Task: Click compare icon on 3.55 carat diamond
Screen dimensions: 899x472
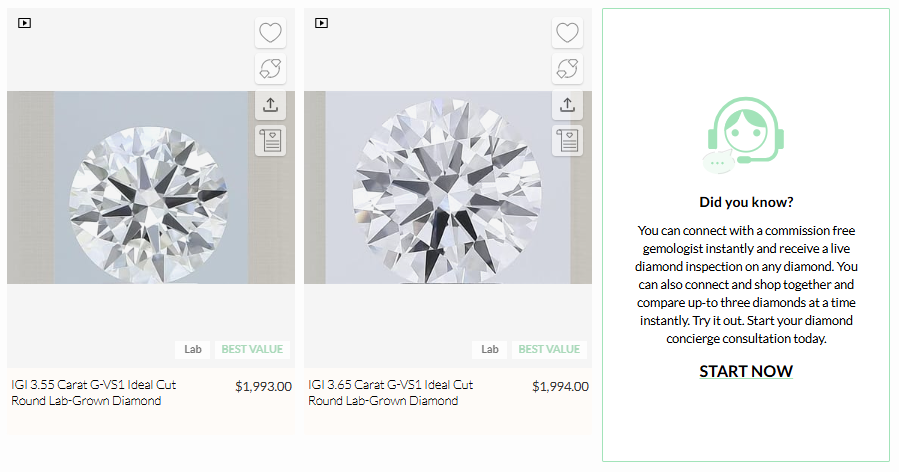Action: coord(270,69)
